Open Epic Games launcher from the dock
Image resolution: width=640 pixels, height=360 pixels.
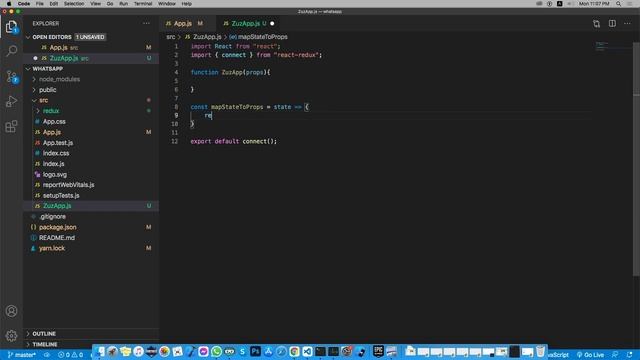pos(378,351)
